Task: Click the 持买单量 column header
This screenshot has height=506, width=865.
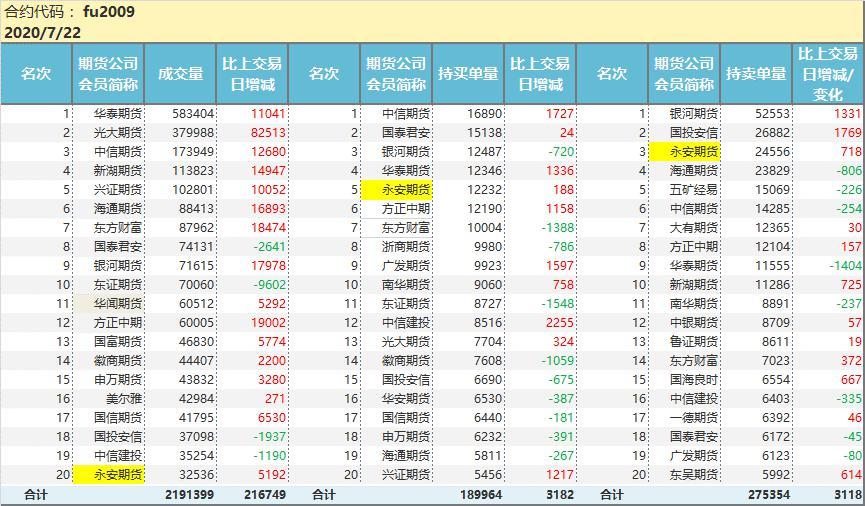Action: pos(468,74)
